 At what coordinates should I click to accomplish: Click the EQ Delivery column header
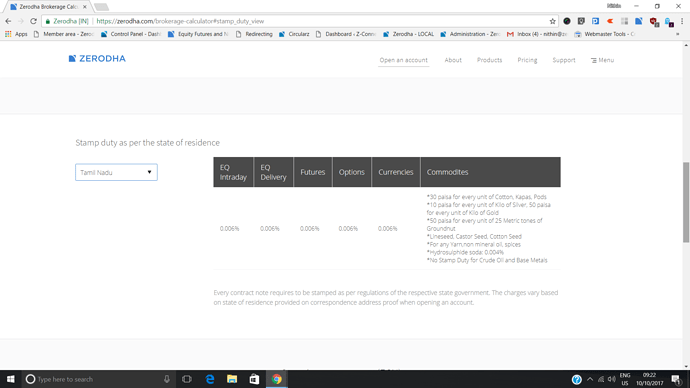click(x=273, y=172)
